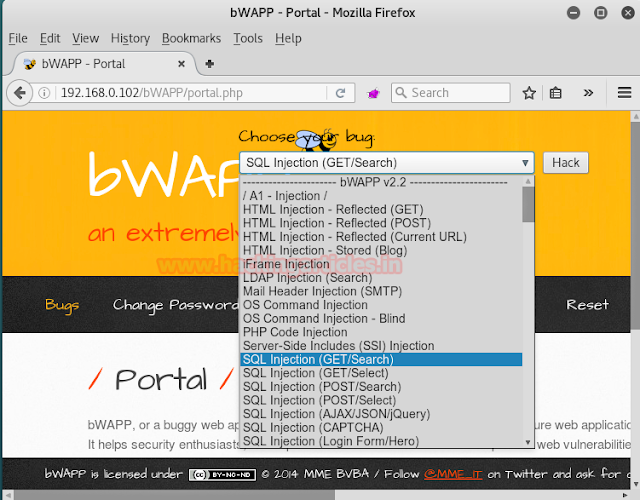Select the bWAPP - Portal tab
Screen dimensions: 640x500
(104, 64)
